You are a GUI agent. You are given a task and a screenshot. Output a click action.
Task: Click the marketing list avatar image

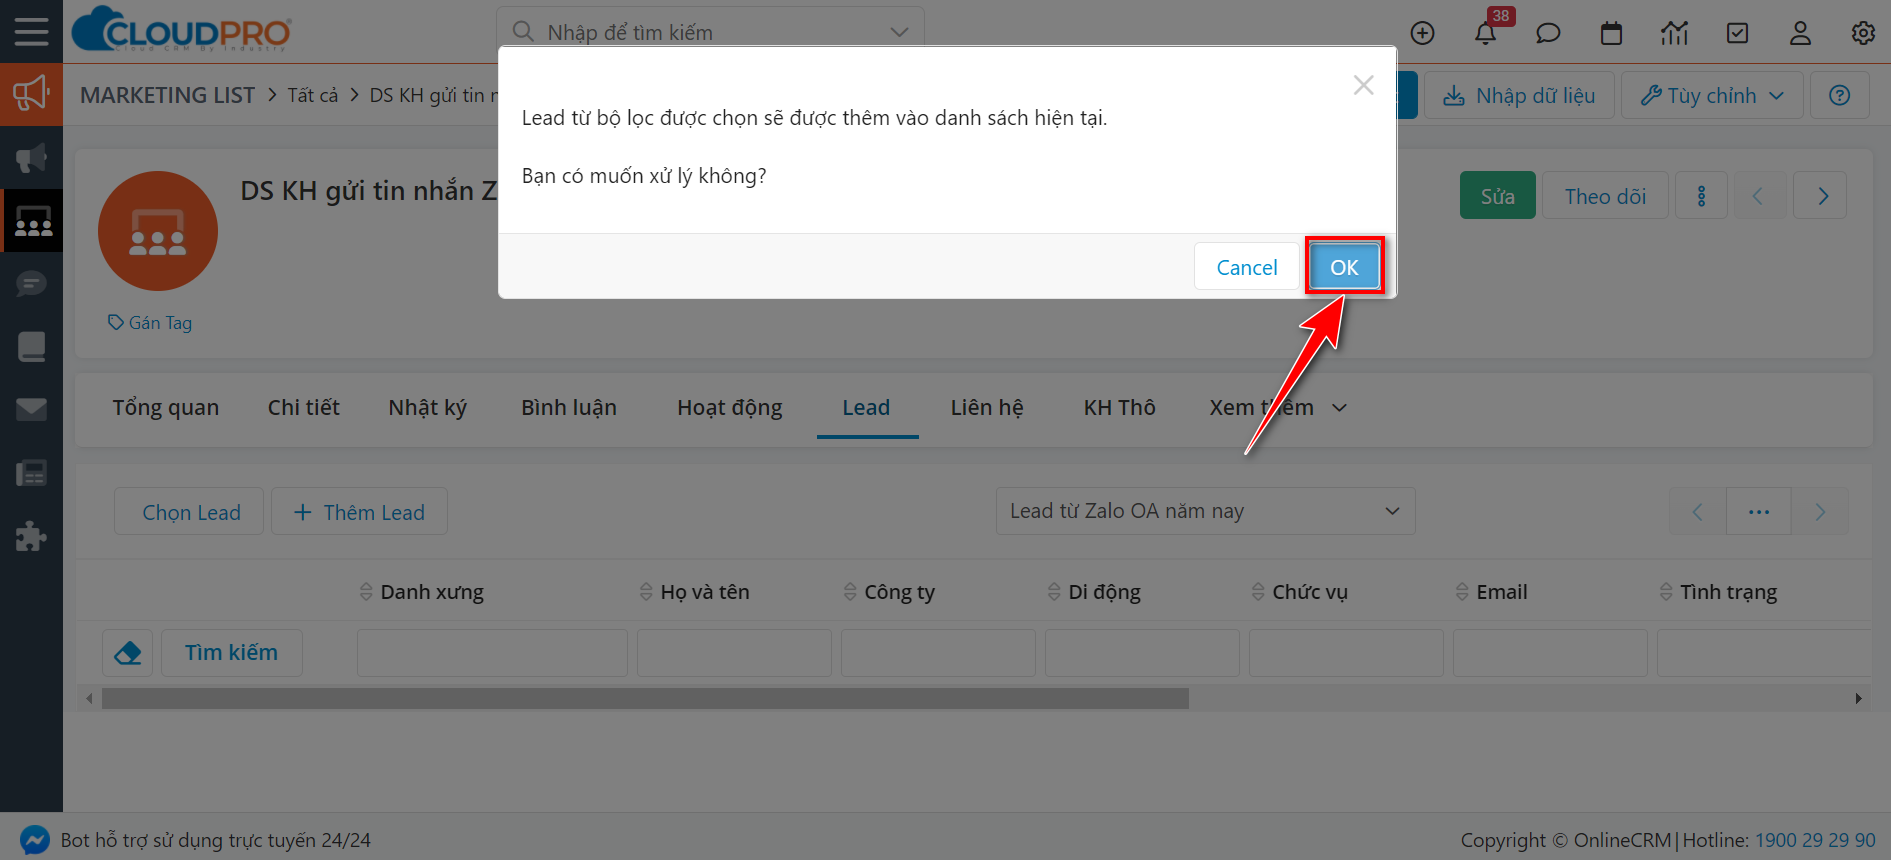point(158,231)
